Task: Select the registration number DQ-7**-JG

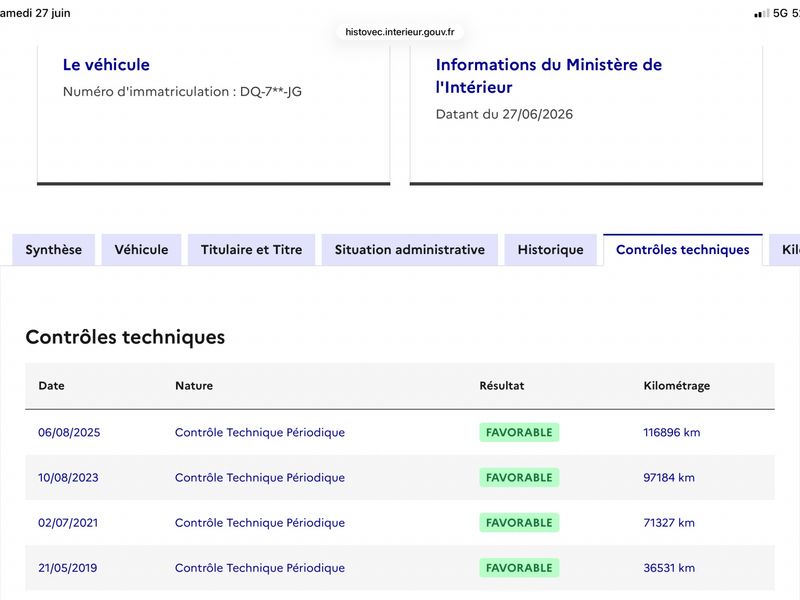Action: [271, 92]
